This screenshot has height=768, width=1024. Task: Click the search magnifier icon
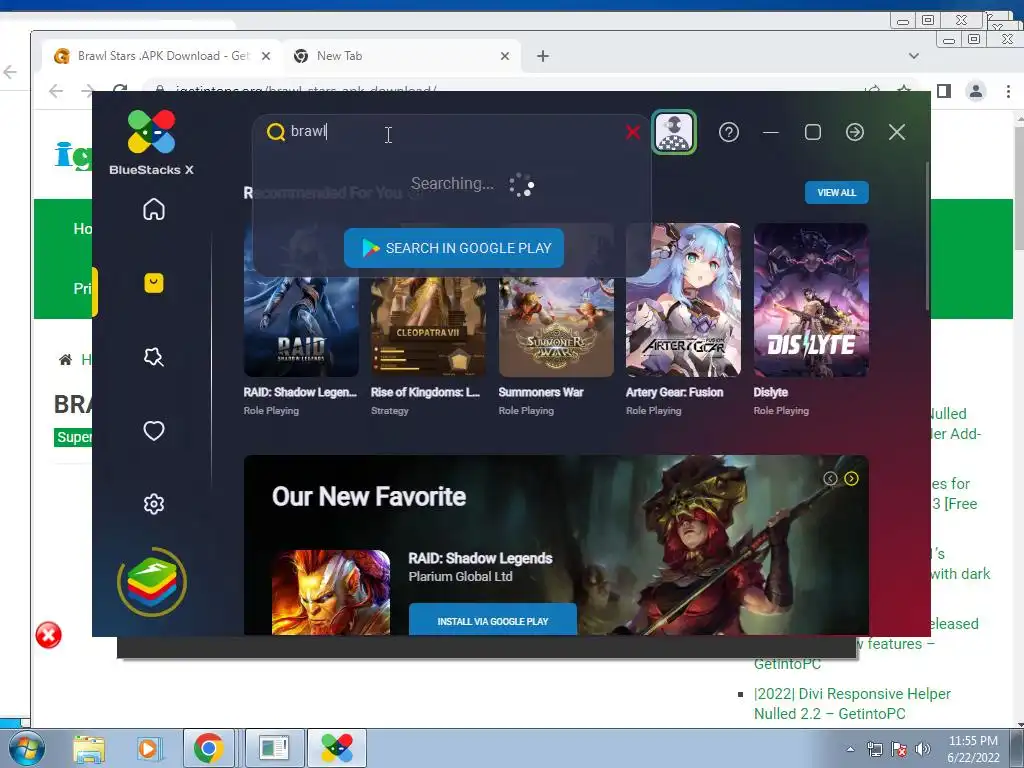click(x=276, y=132)
